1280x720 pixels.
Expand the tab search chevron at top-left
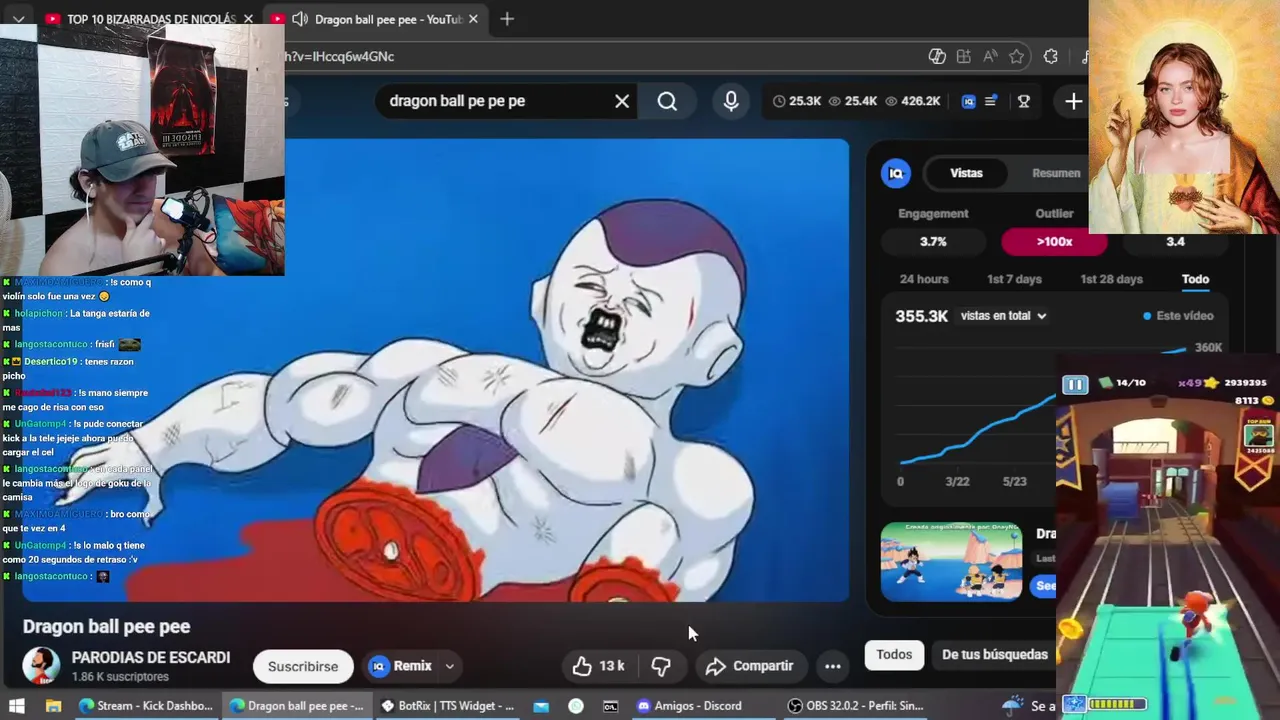click(x=18, y=19)
